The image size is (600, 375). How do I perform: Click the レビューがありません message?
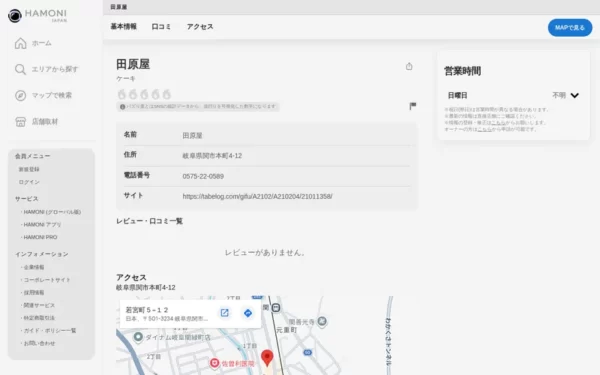[x=264, y=253]
